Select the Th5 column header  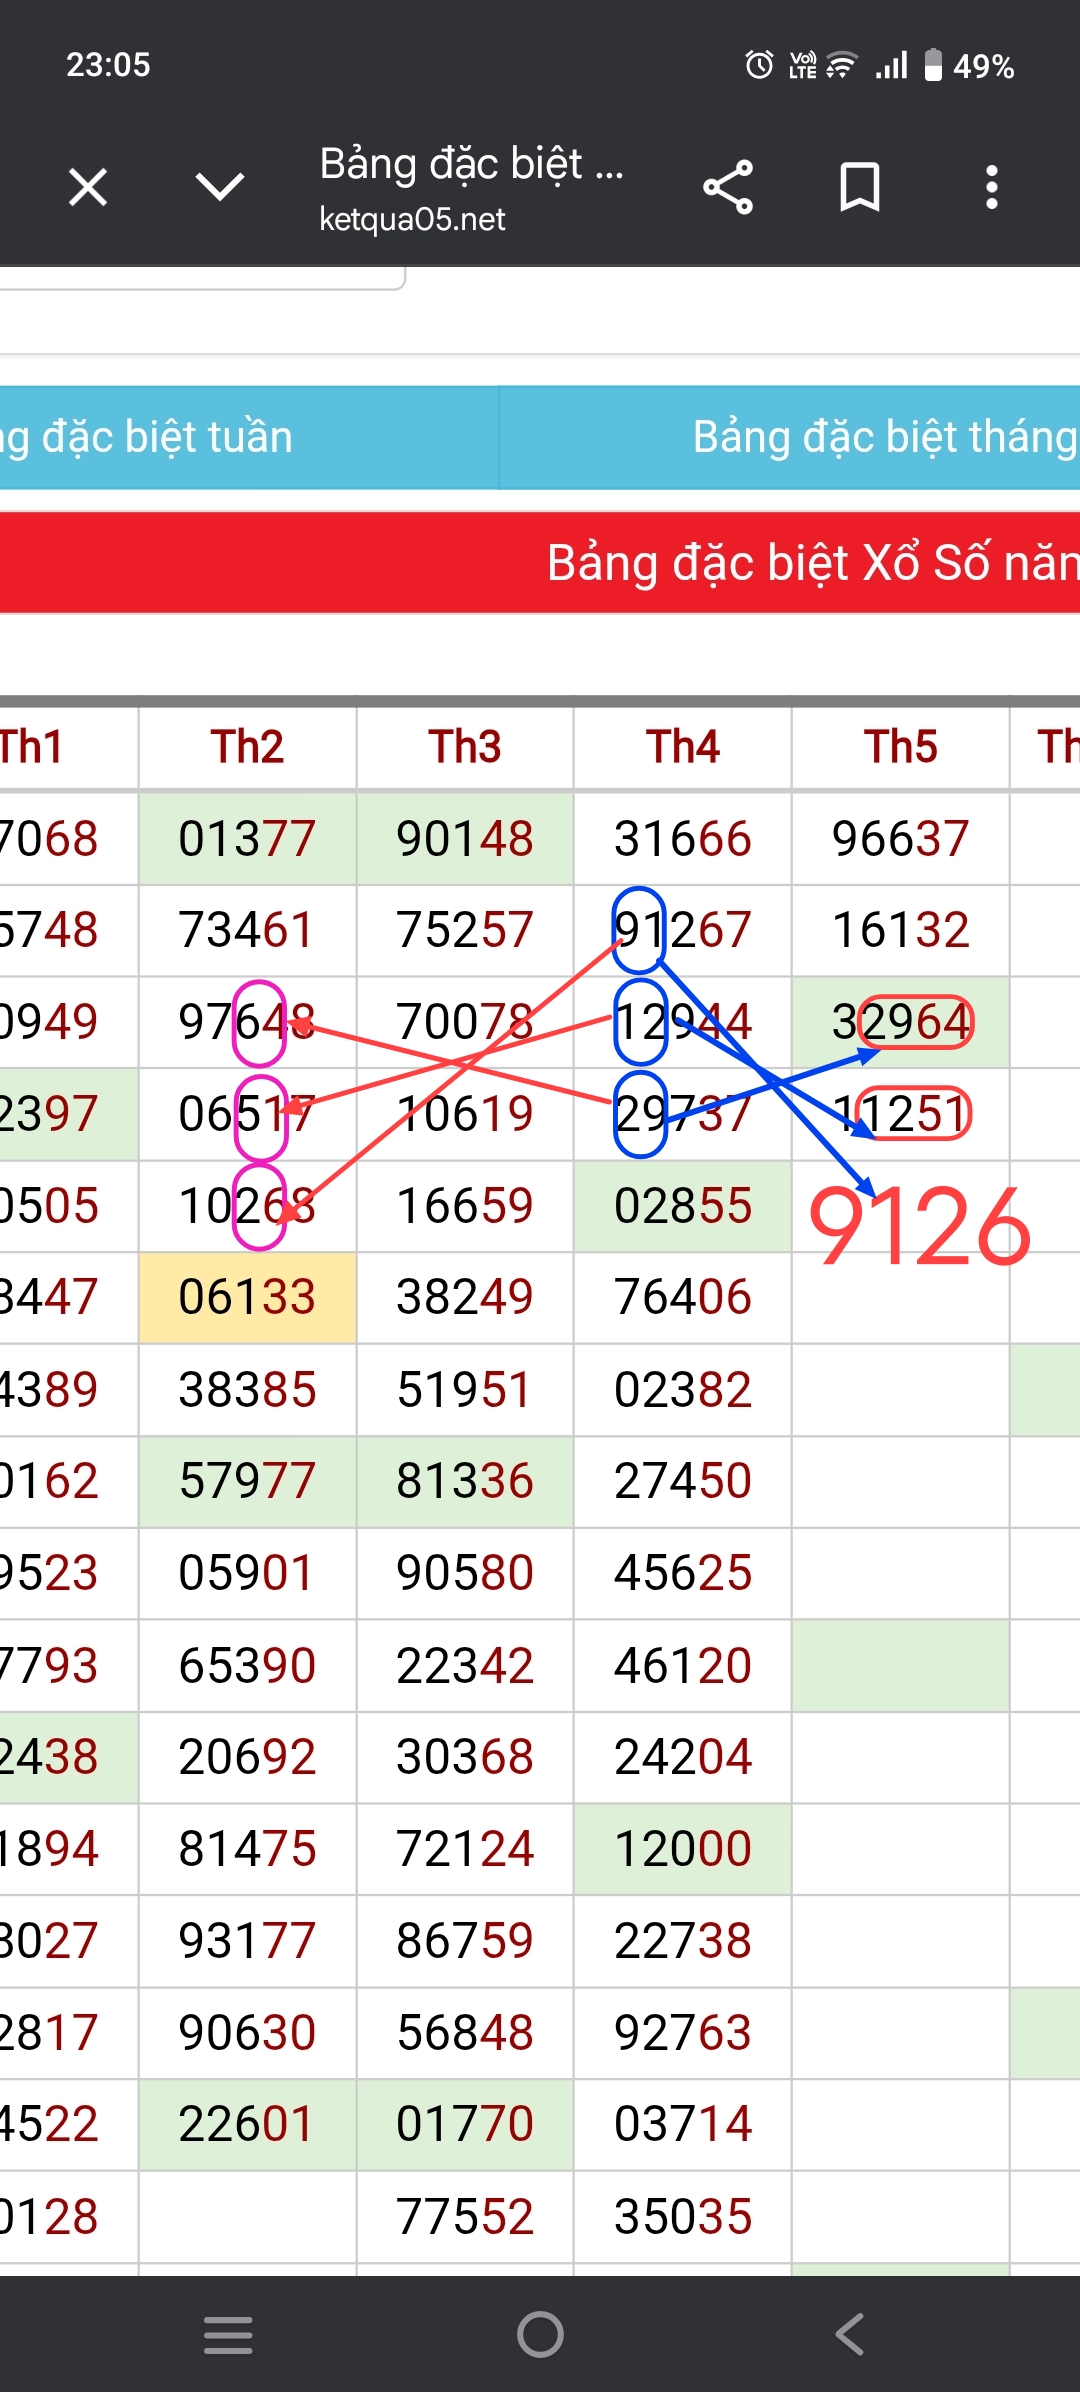point(901,747)
